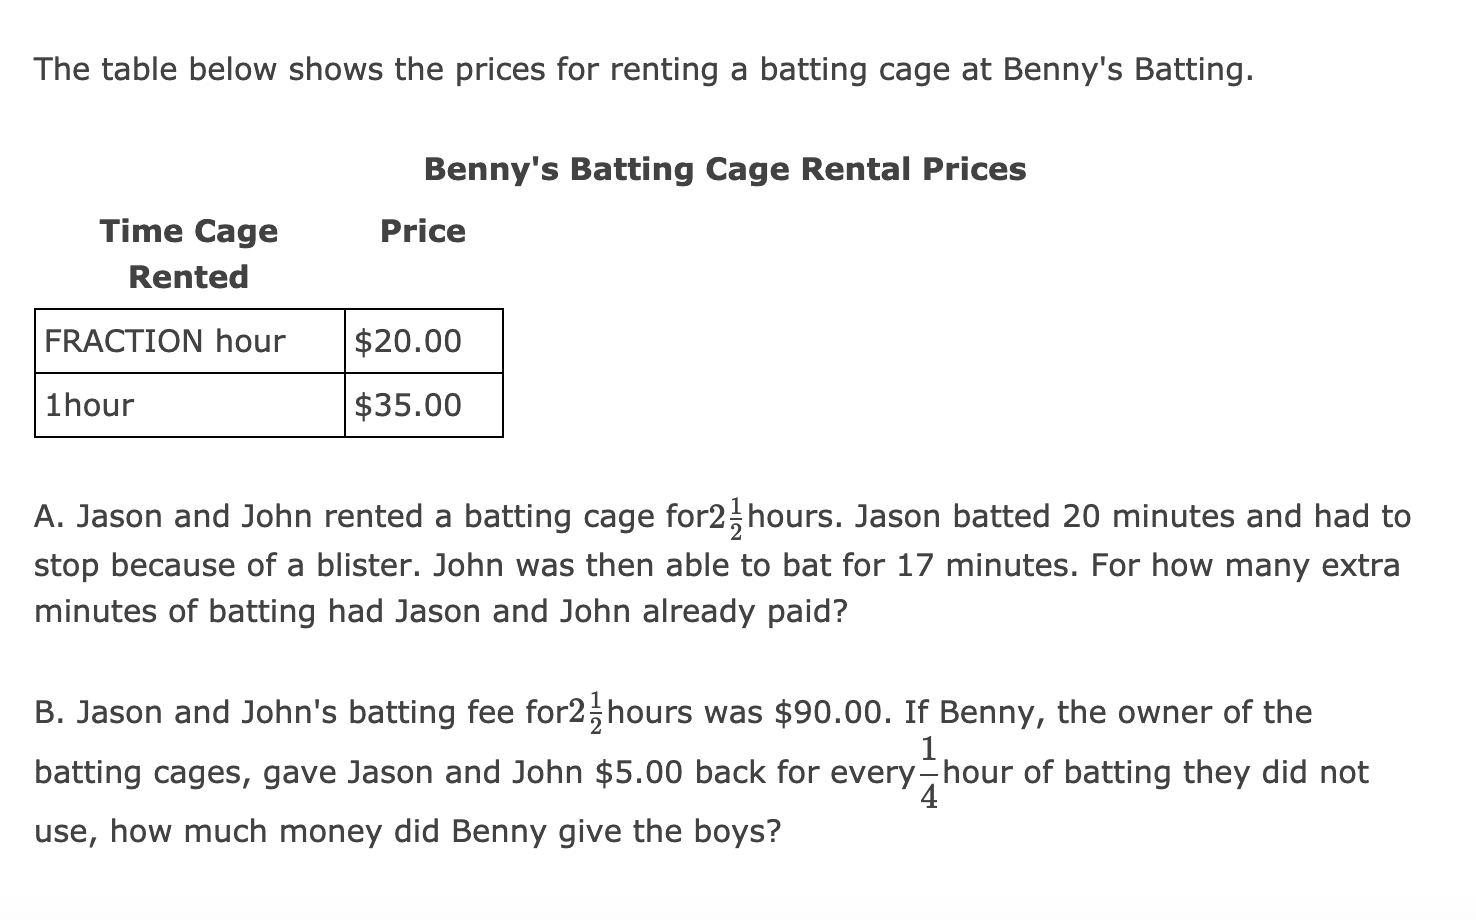The width and height of the screenshot is (1476, 920).
Task: Click the line ending with already paid?
Action: [x=440, y=611]
